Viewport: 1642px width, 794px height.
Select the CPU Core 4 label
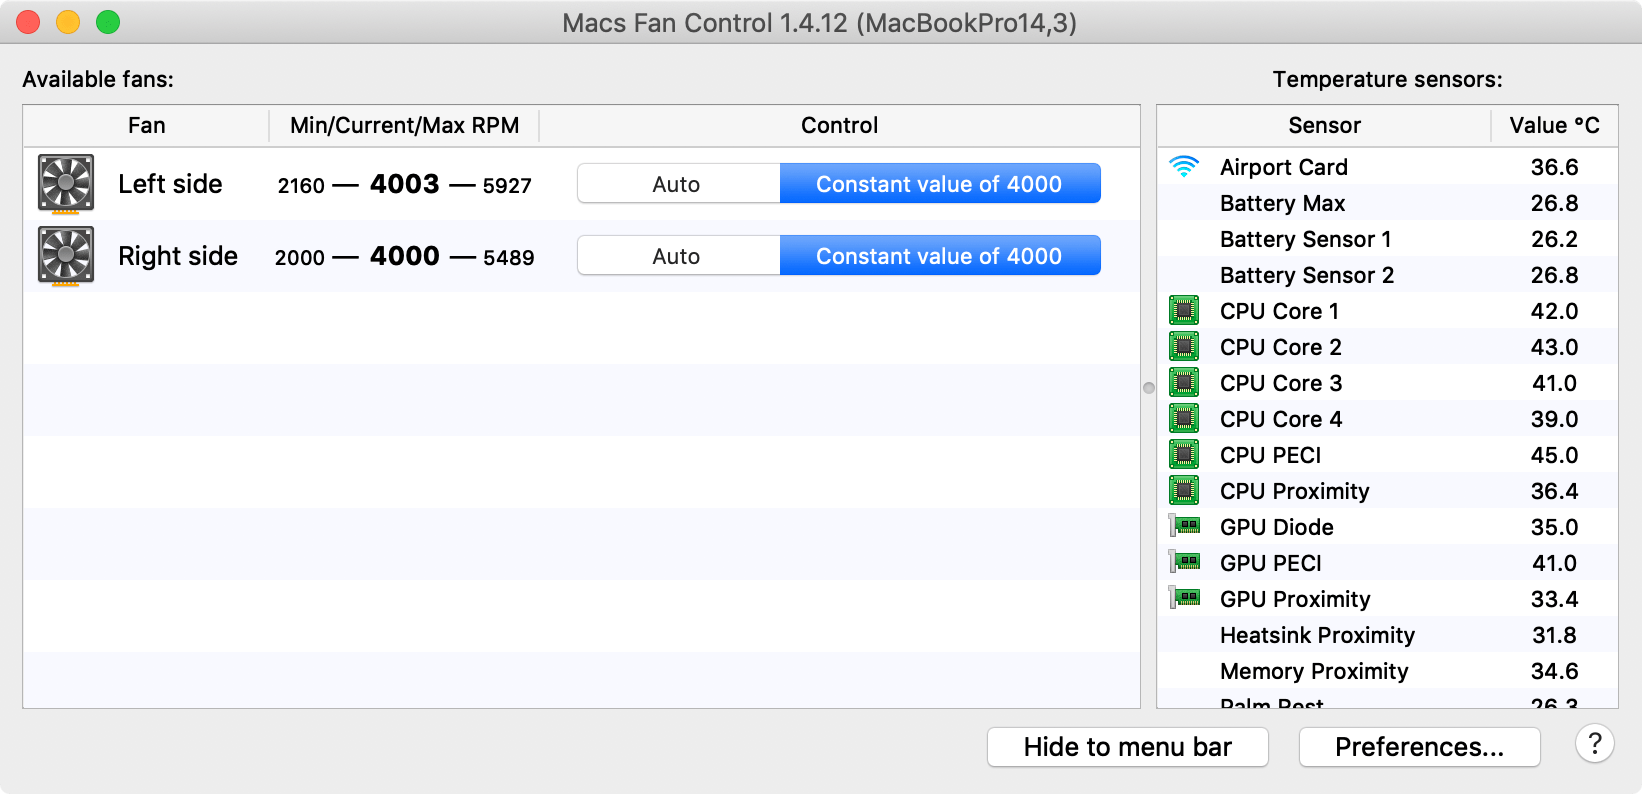point(1281,419)
